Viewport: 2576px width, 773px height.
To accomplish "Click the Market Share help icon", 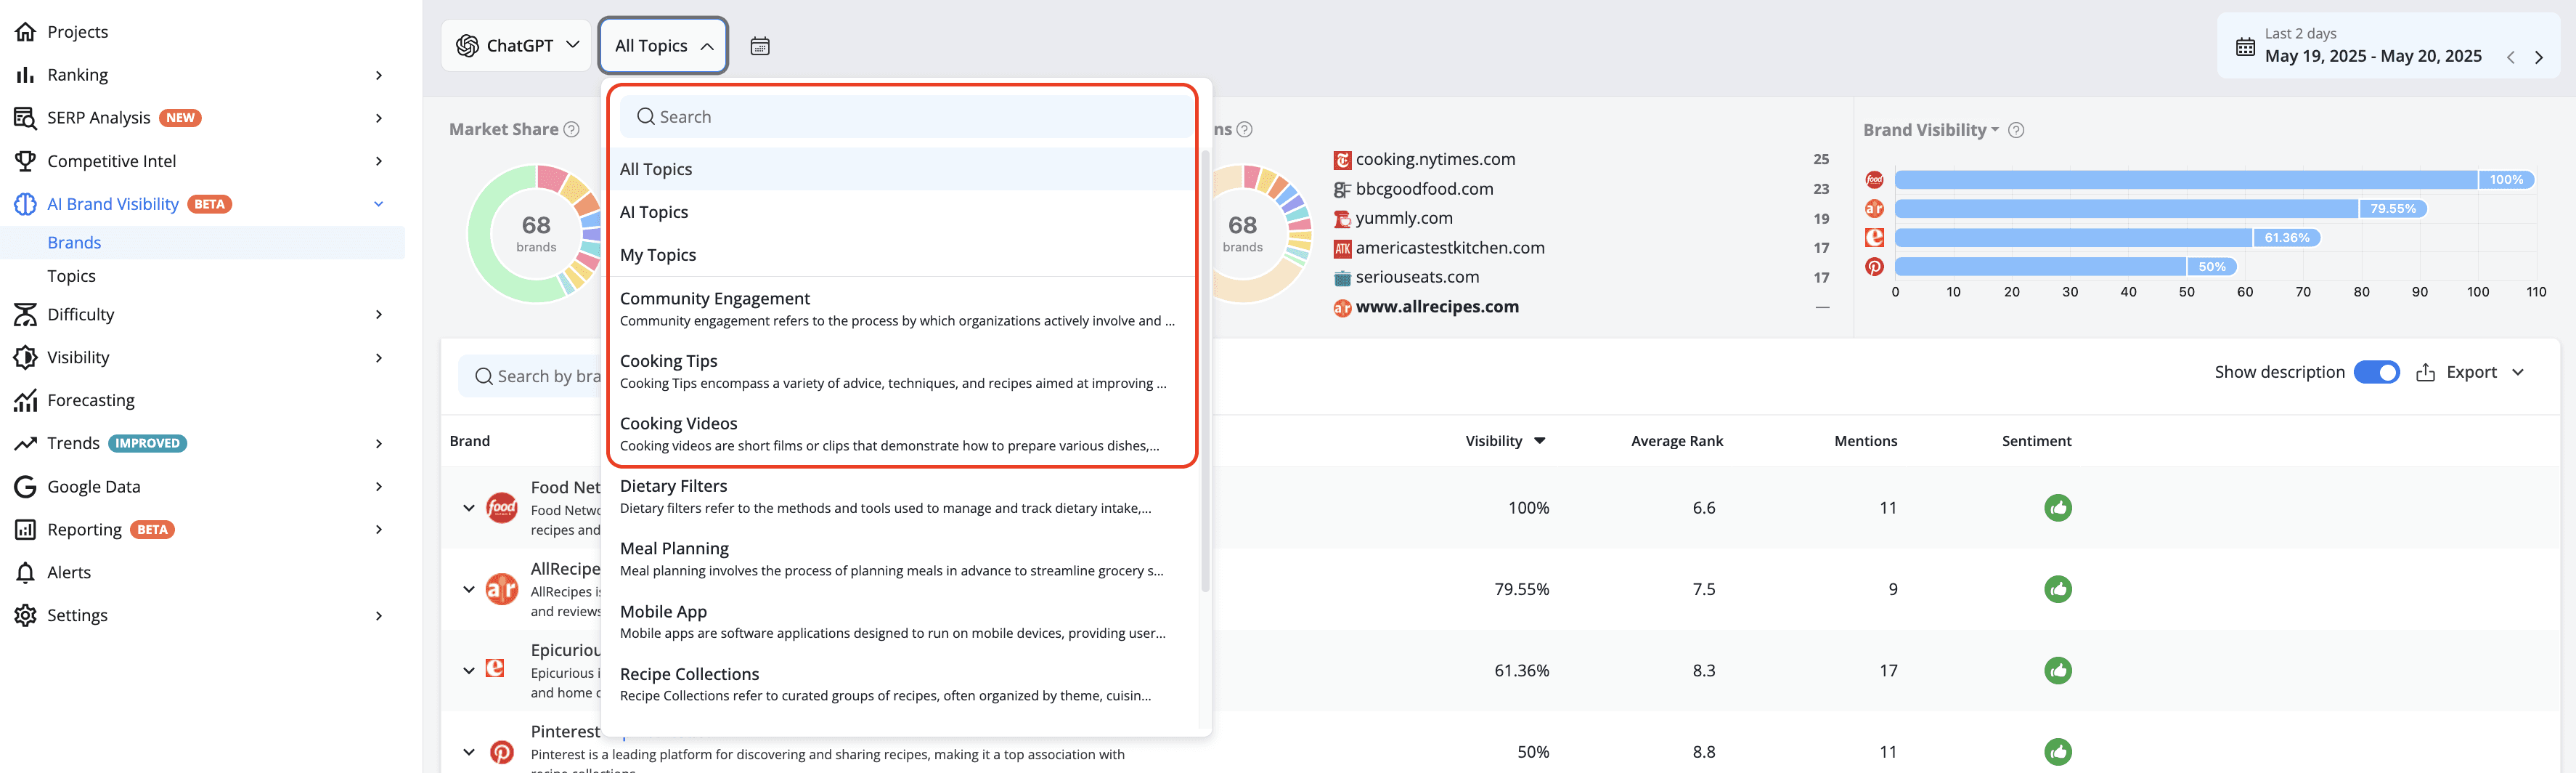I will click(x=571, y=129).
